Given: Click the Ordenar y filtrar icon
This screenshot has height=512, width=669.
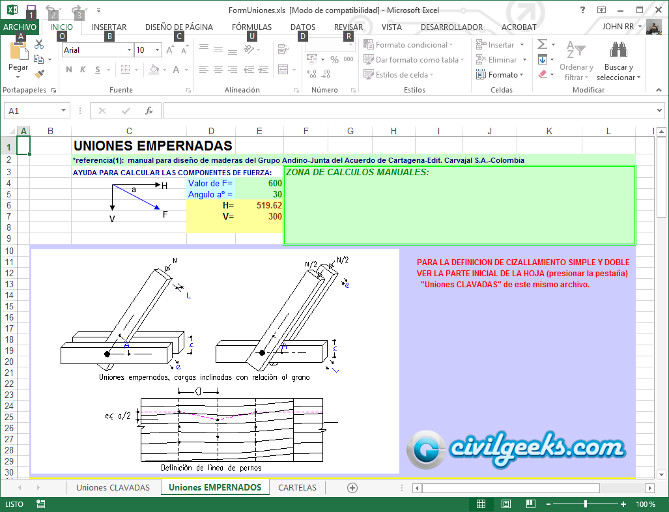Looking at the screenshot, I should coord(575,50).
